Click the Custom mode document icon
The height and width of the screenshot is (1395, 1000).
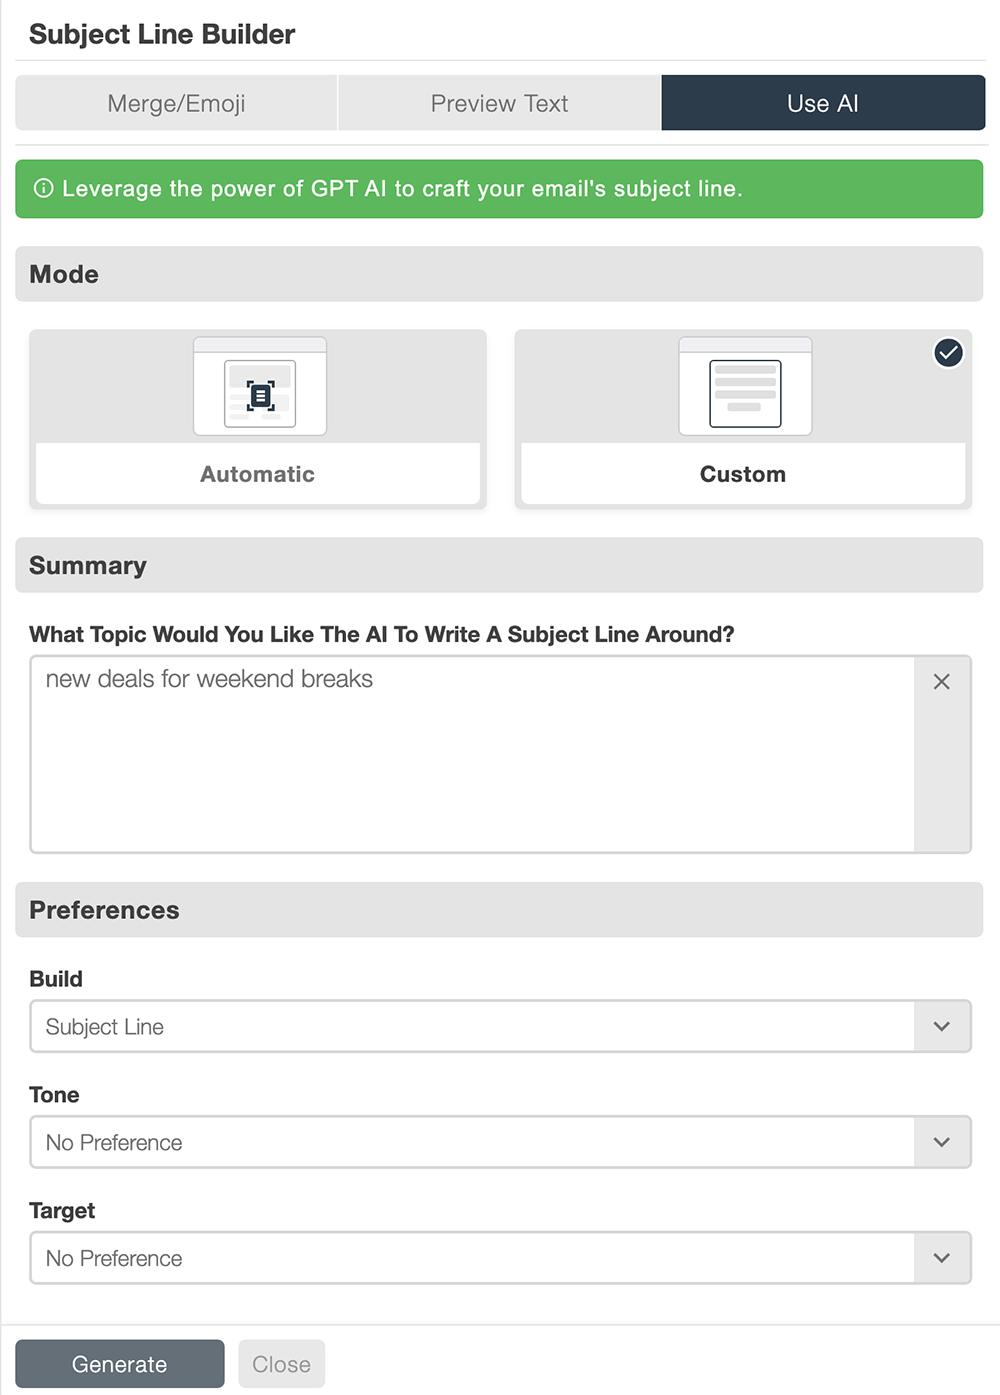(745, 394)
